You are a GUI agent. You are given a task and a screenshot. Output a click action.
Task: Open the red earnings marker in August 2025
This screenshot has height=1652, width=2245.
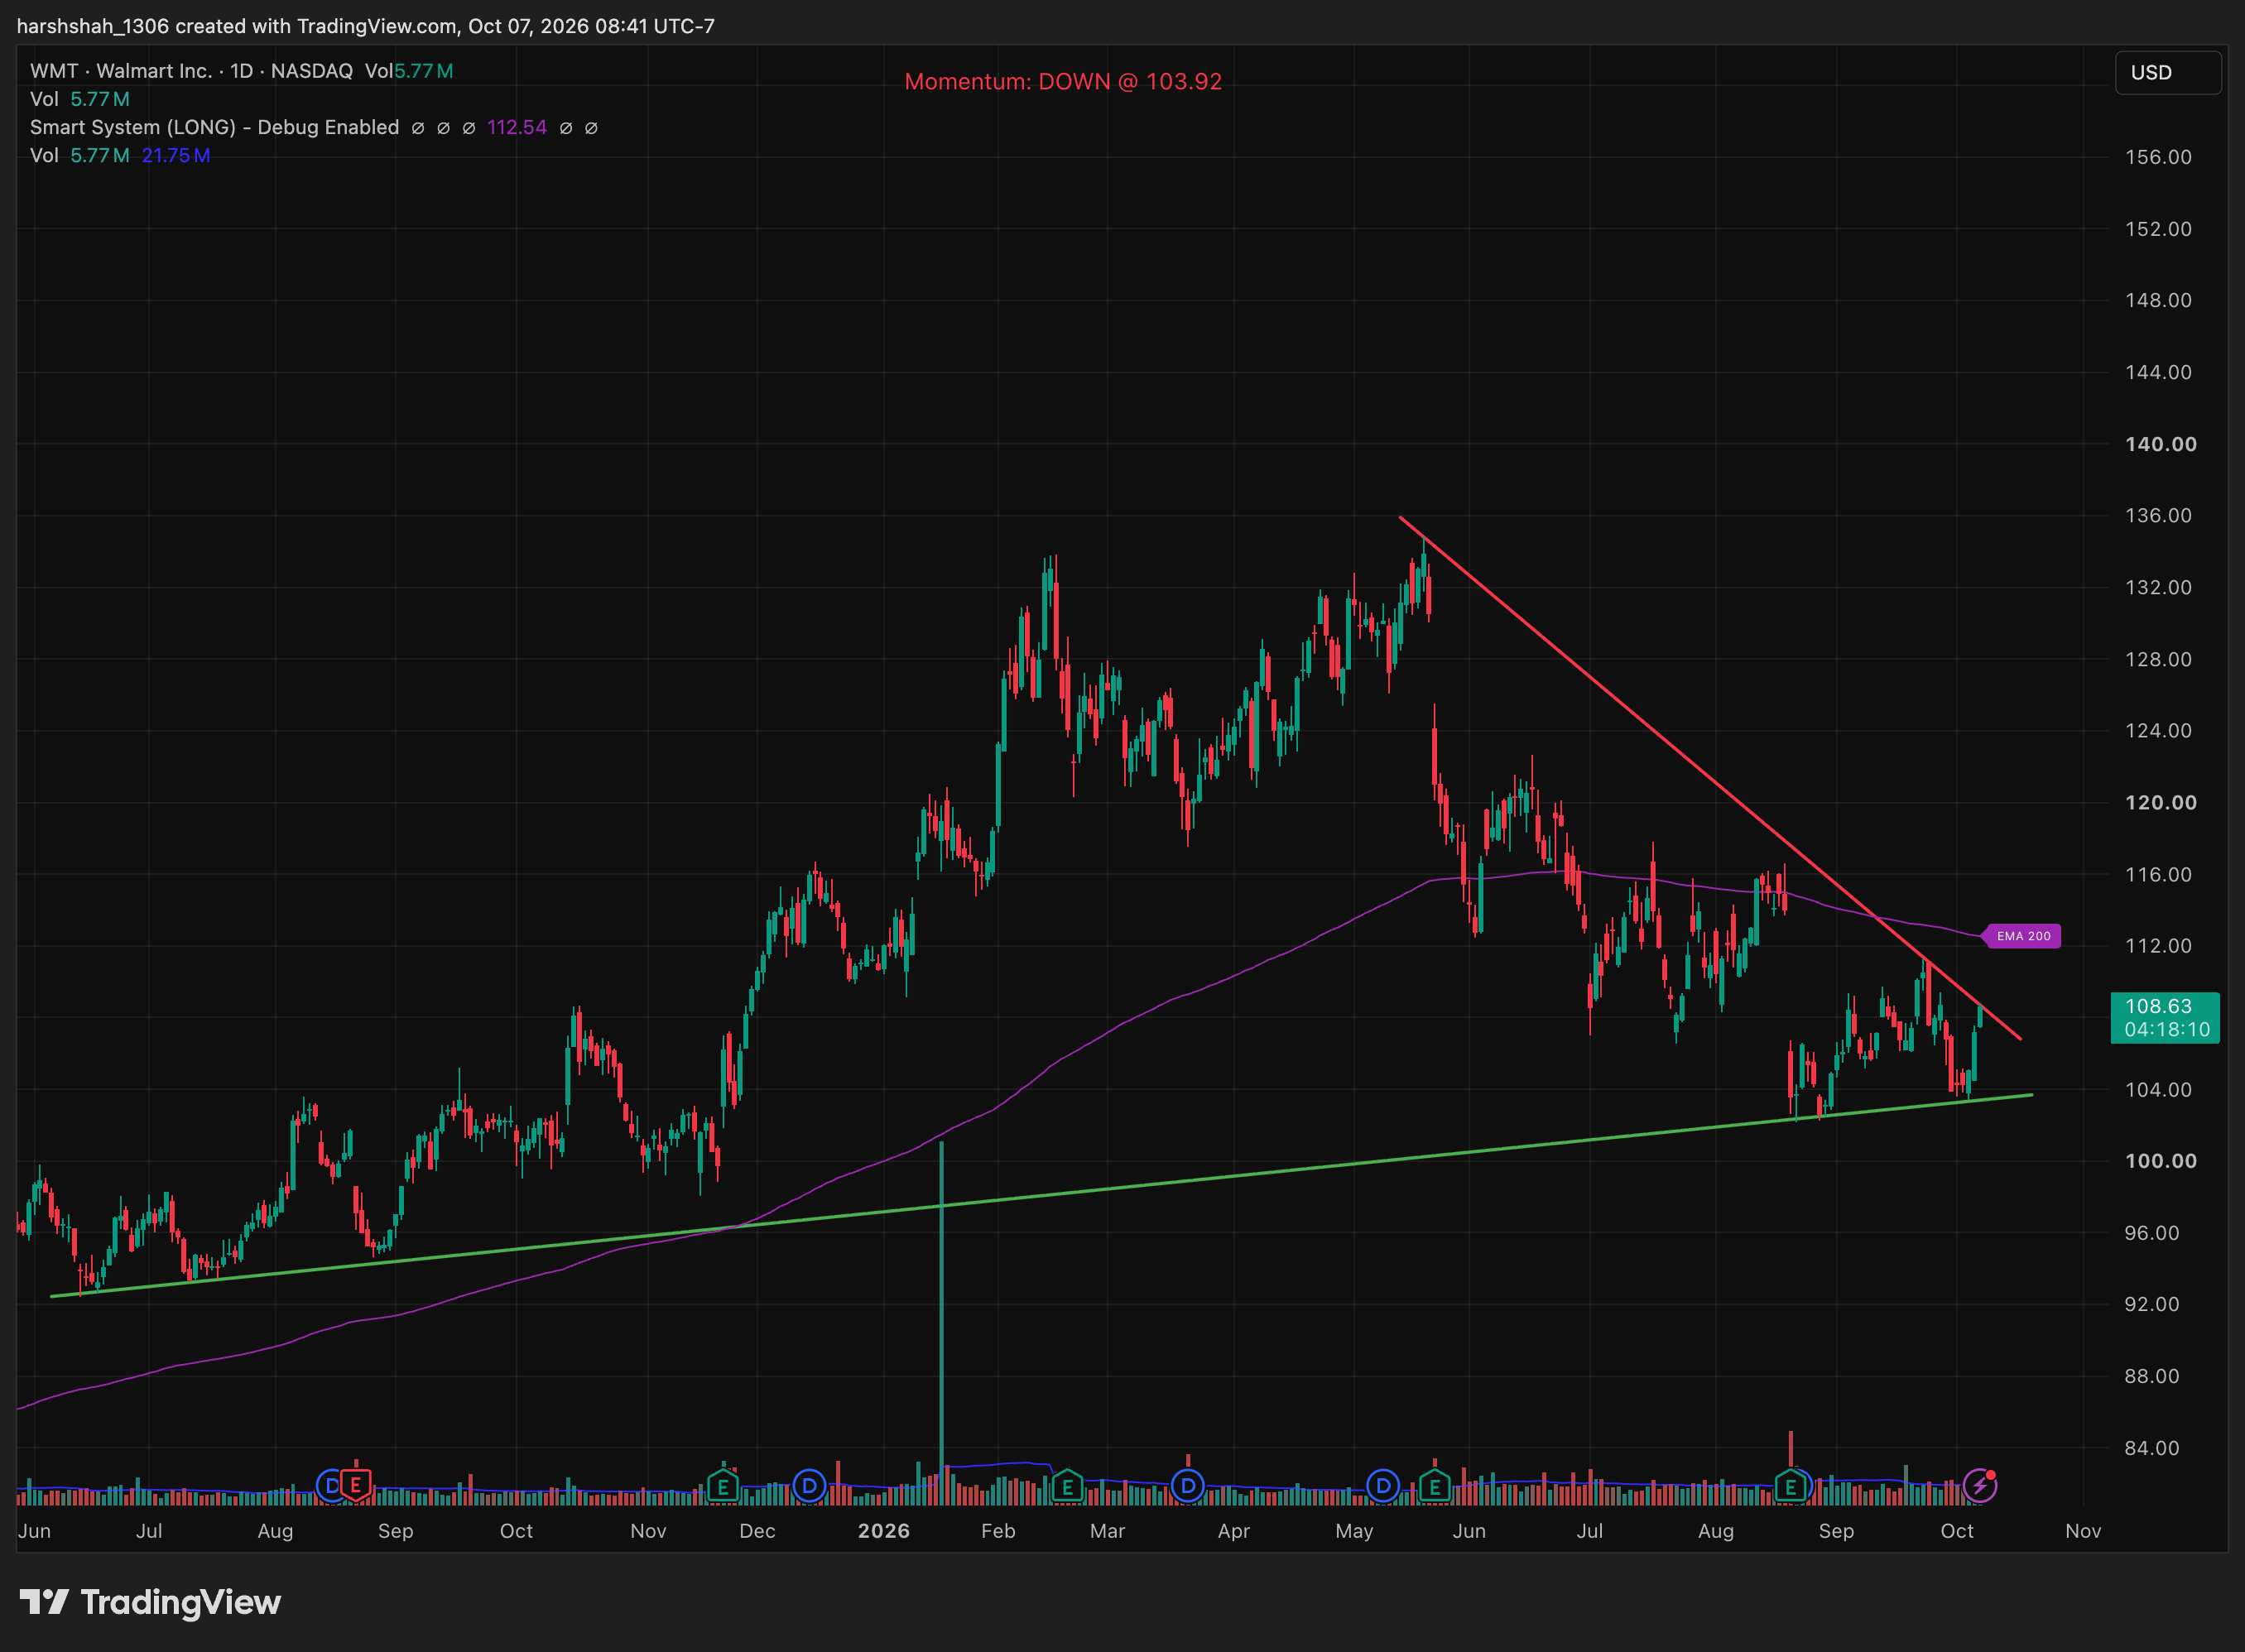(x=355, y=1486)
